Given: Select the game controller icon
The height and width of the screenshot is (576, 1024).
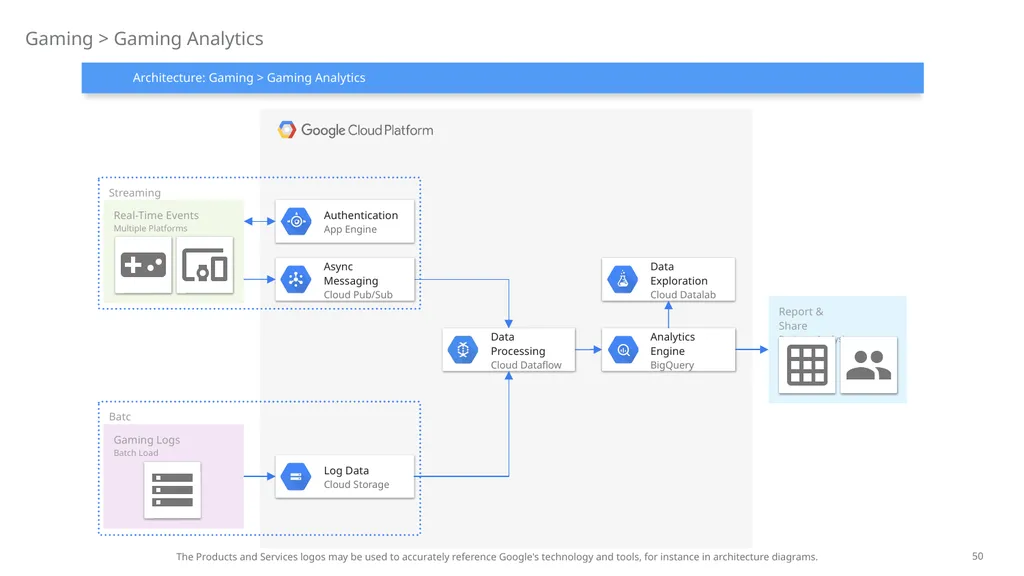Looking at the screenshot, I should pyautogui.click(x=143, y=265).
